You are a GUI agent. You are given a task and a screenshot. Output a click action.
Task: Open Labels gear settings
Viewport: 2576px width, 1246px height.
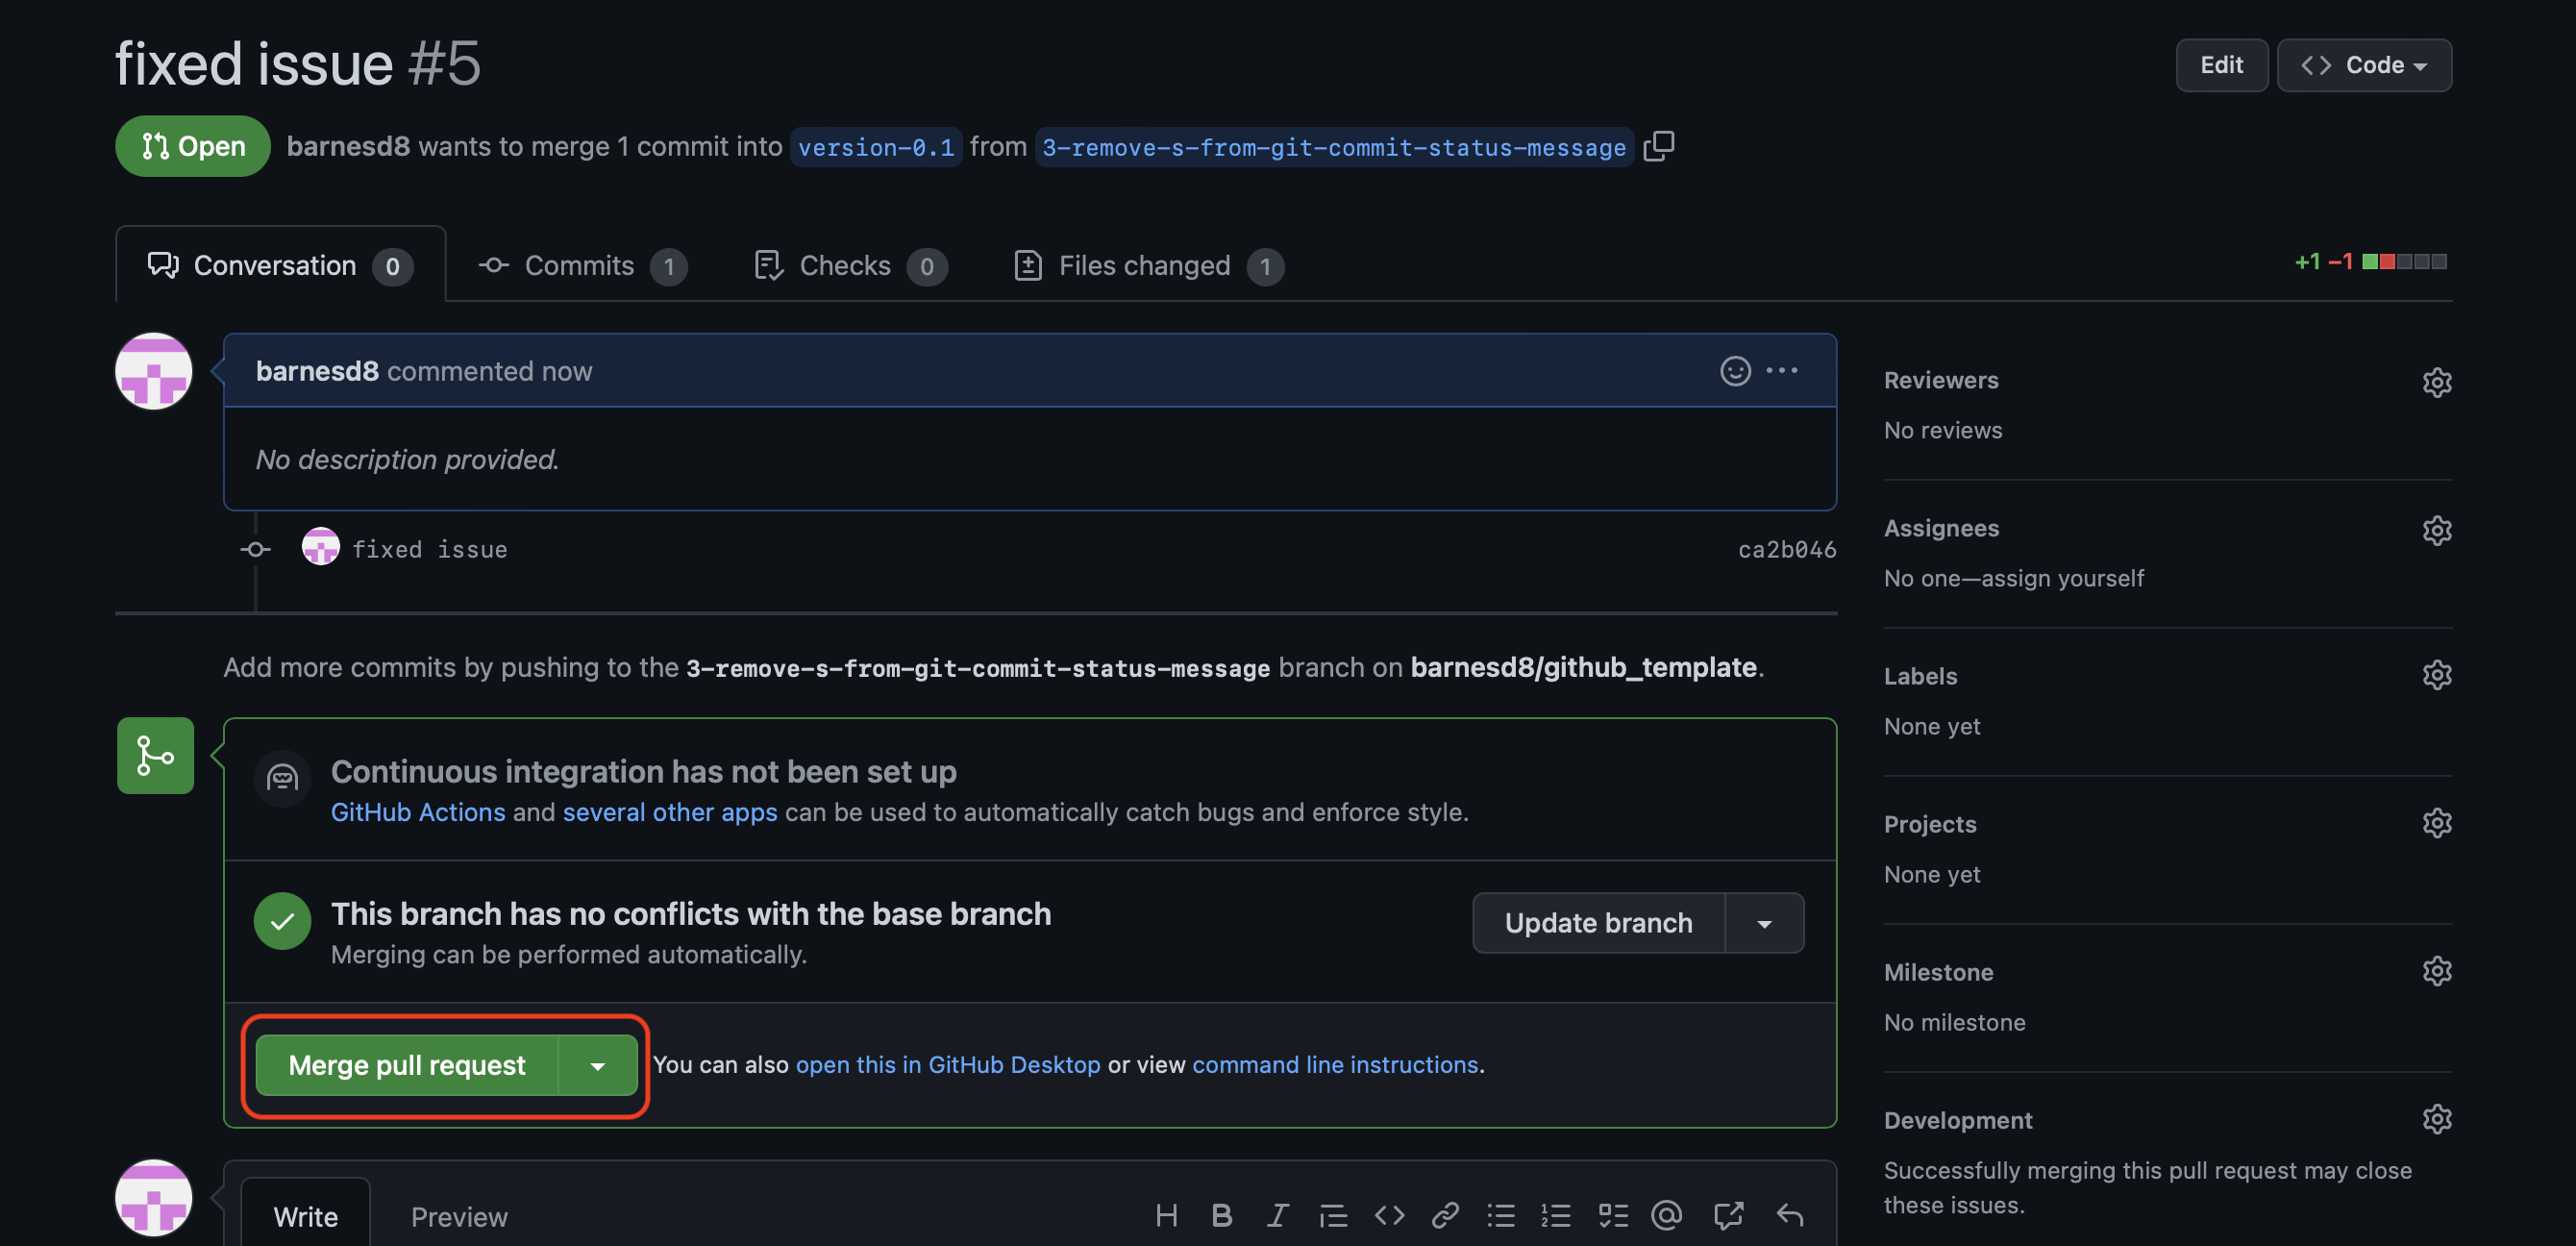[2436, 676]
